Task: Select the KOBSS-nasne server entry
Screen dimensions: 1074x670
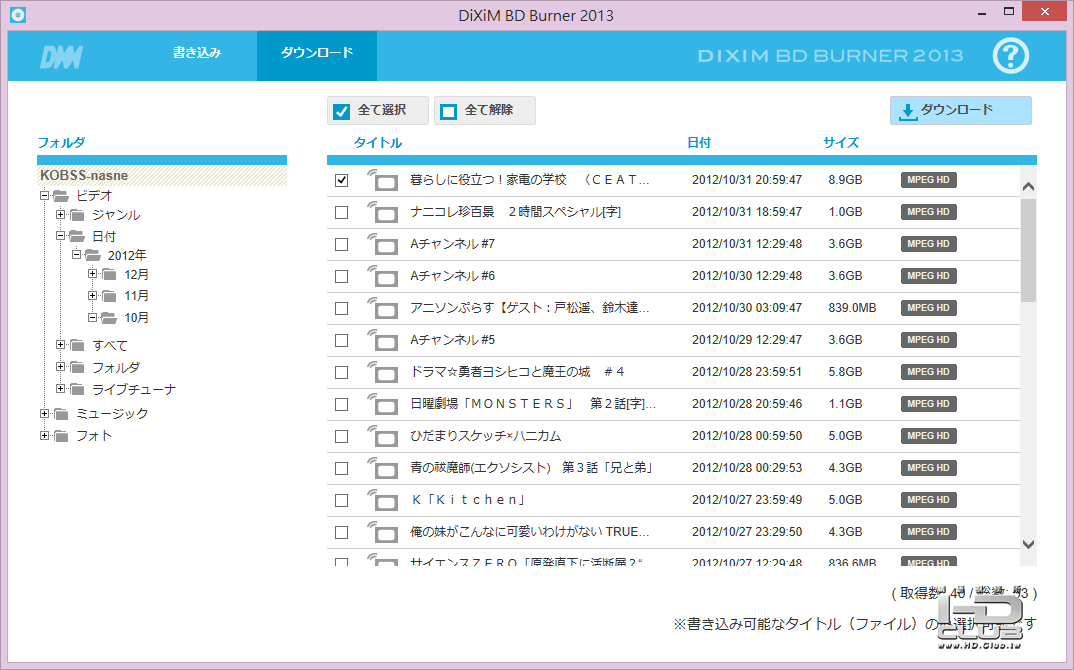Action: point(162,175)
